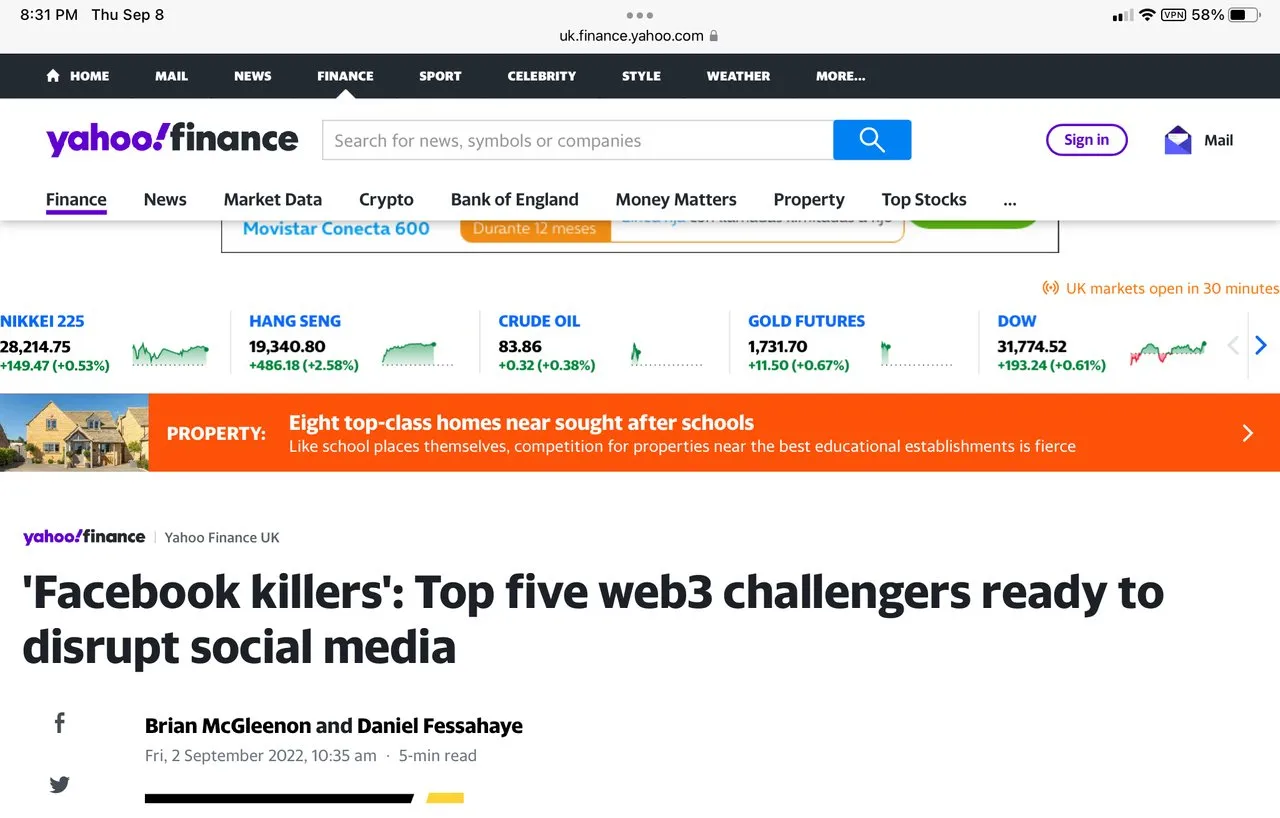The height and width of the screenshot is (818, 1280).
Task: Open the Style top navigation item
Action: point(641,76)
